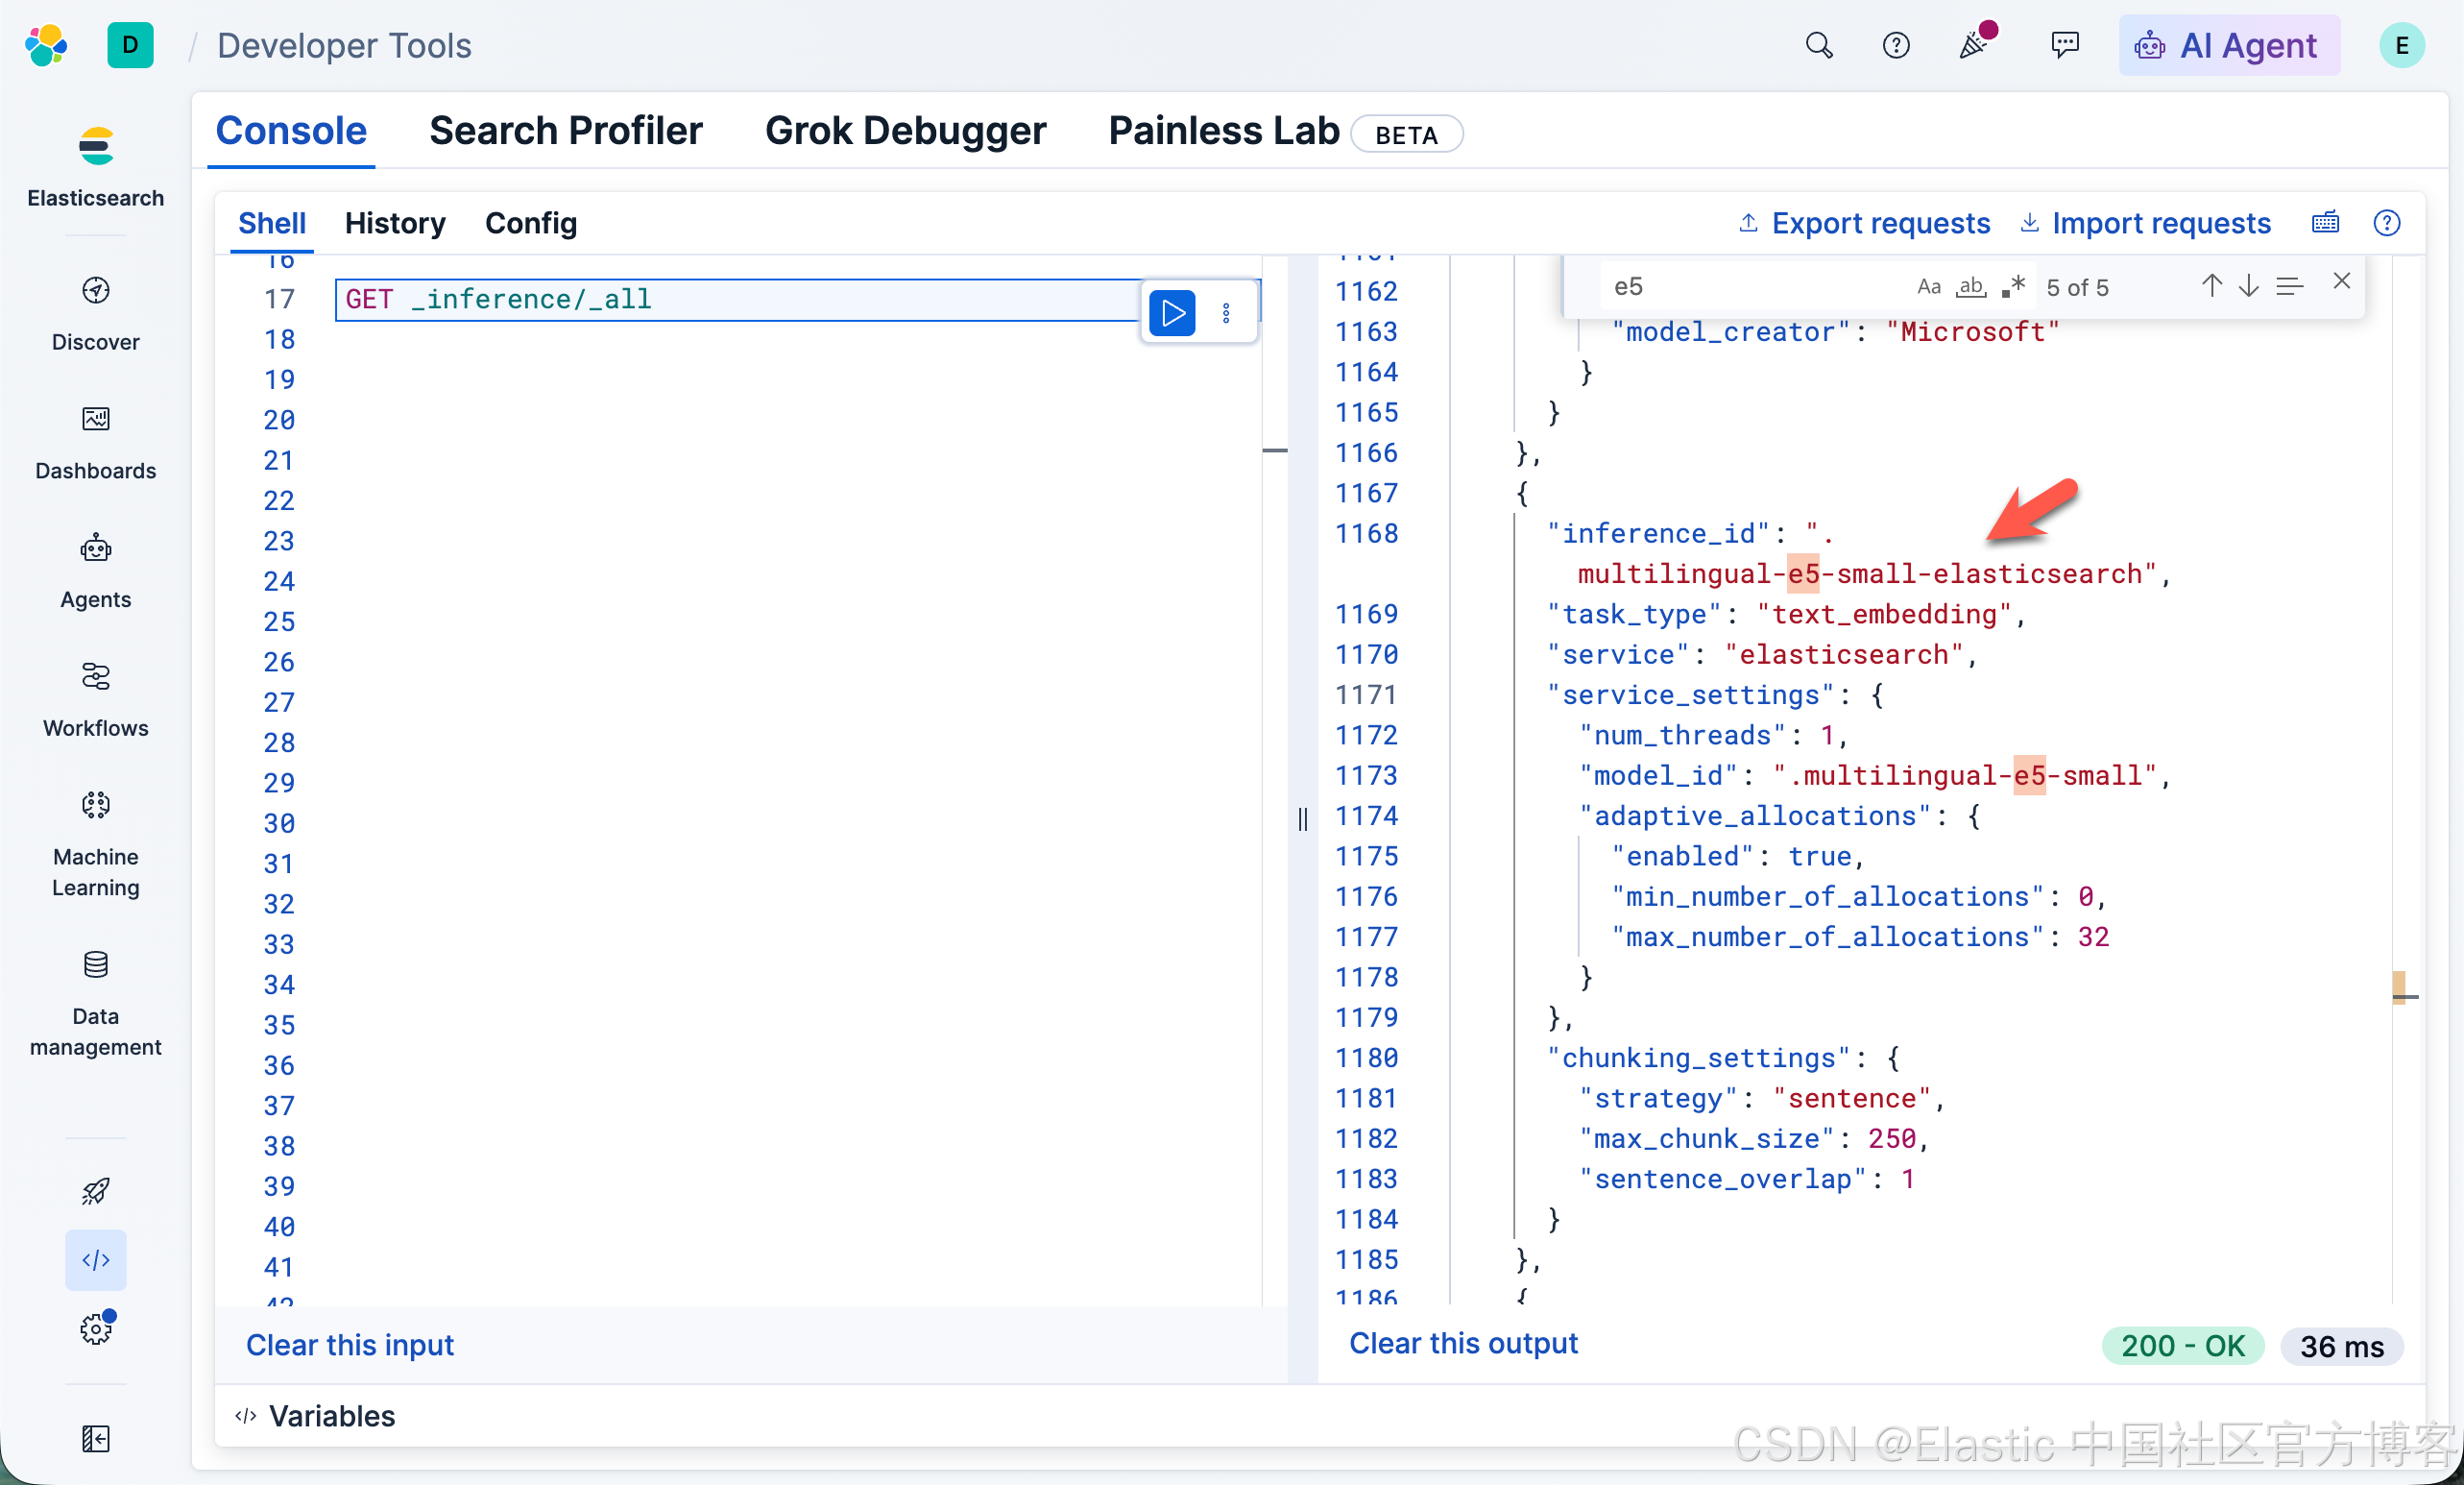Open Discover from the sidebar

pyautogui.click(x=95, y=313)
